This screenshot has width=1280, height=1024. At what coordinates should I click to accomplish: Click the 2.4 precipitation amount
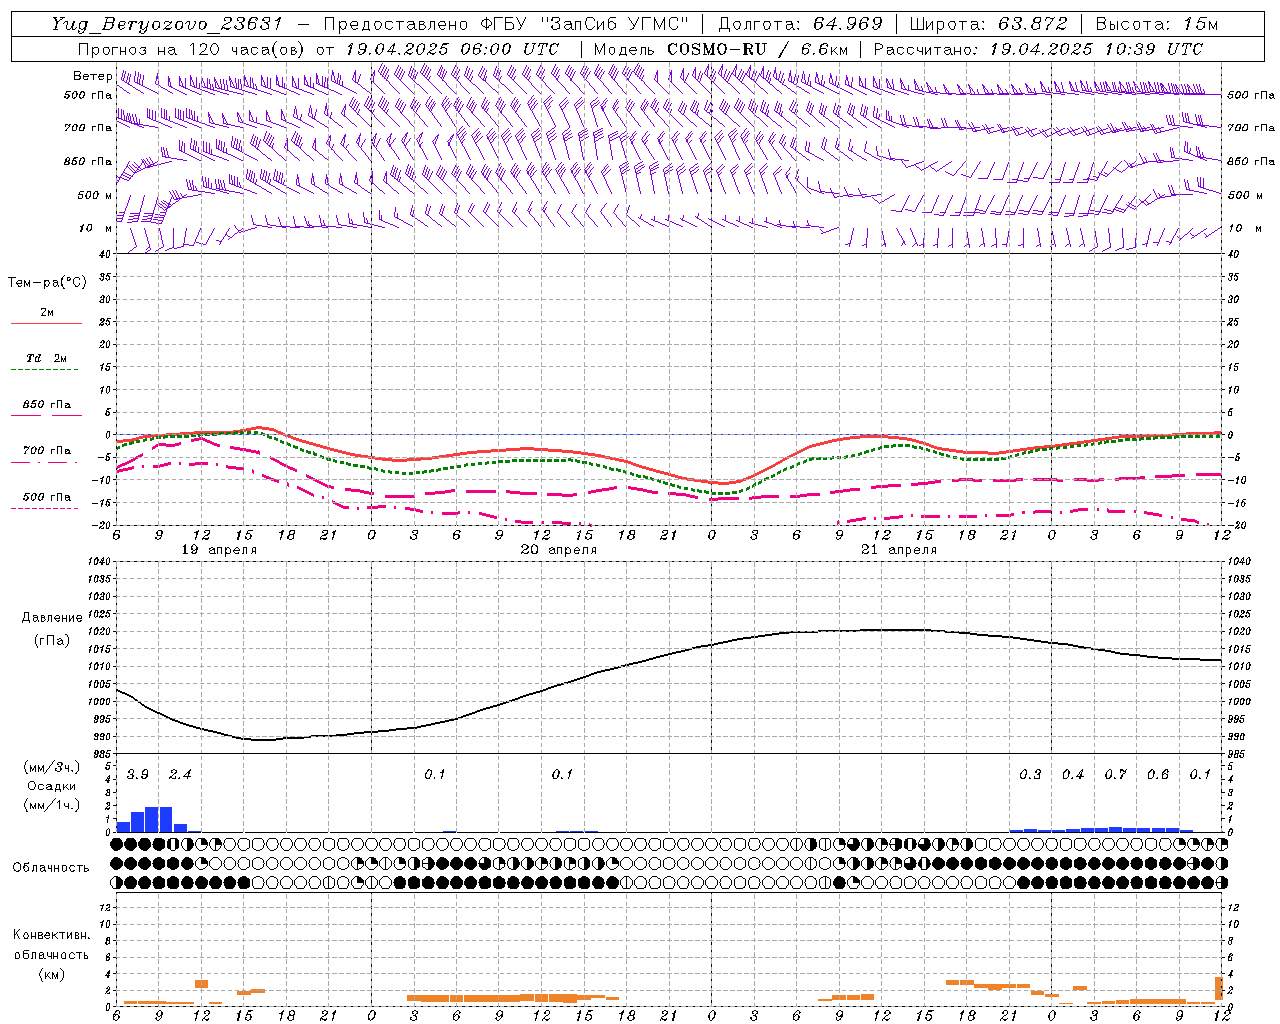(x=180, y=775)
